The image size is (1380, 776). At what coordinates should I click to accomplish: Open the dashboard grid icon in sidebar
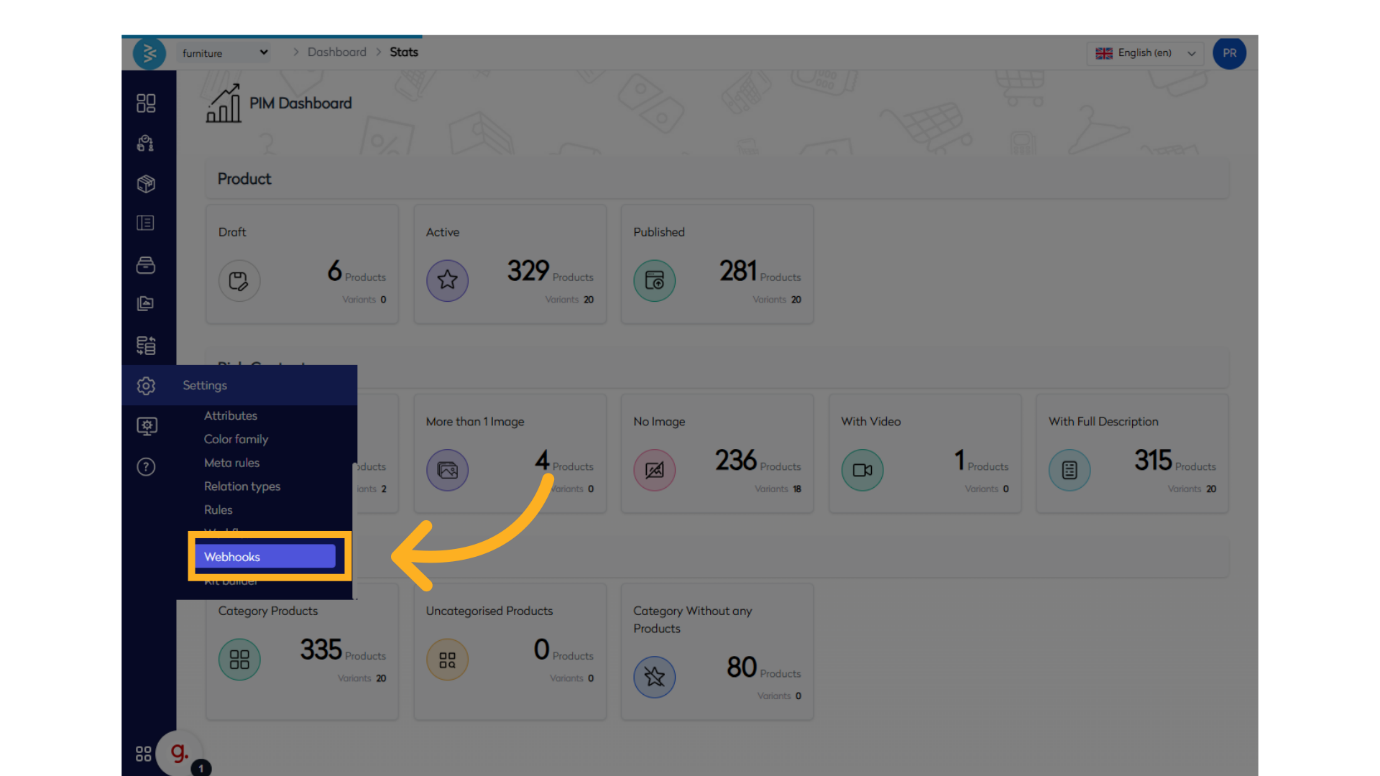[146, 103]
